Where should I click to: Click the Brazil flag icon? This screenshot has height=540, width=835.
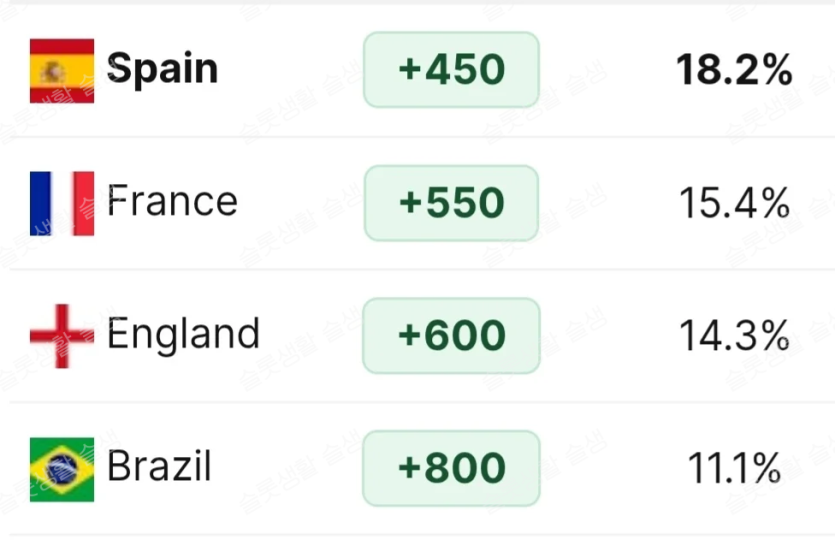coord(62,468)
